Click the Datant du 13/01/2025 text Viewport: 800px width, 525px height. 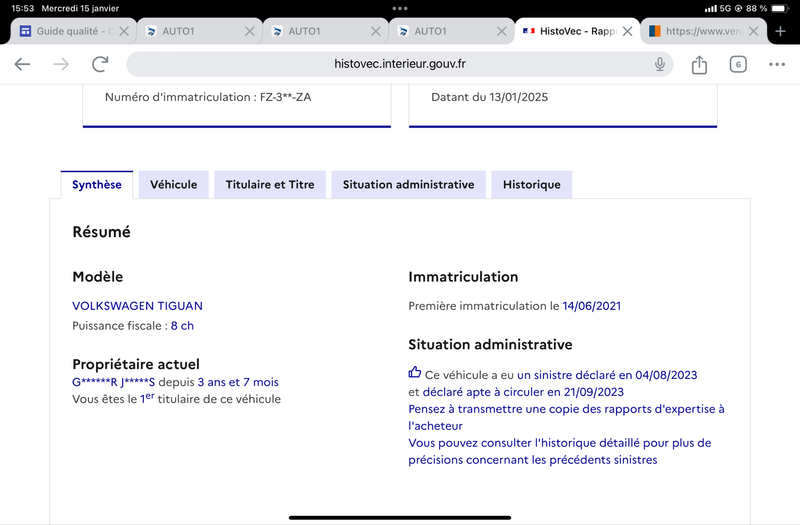pyautogui.click(x=489, y=97)
